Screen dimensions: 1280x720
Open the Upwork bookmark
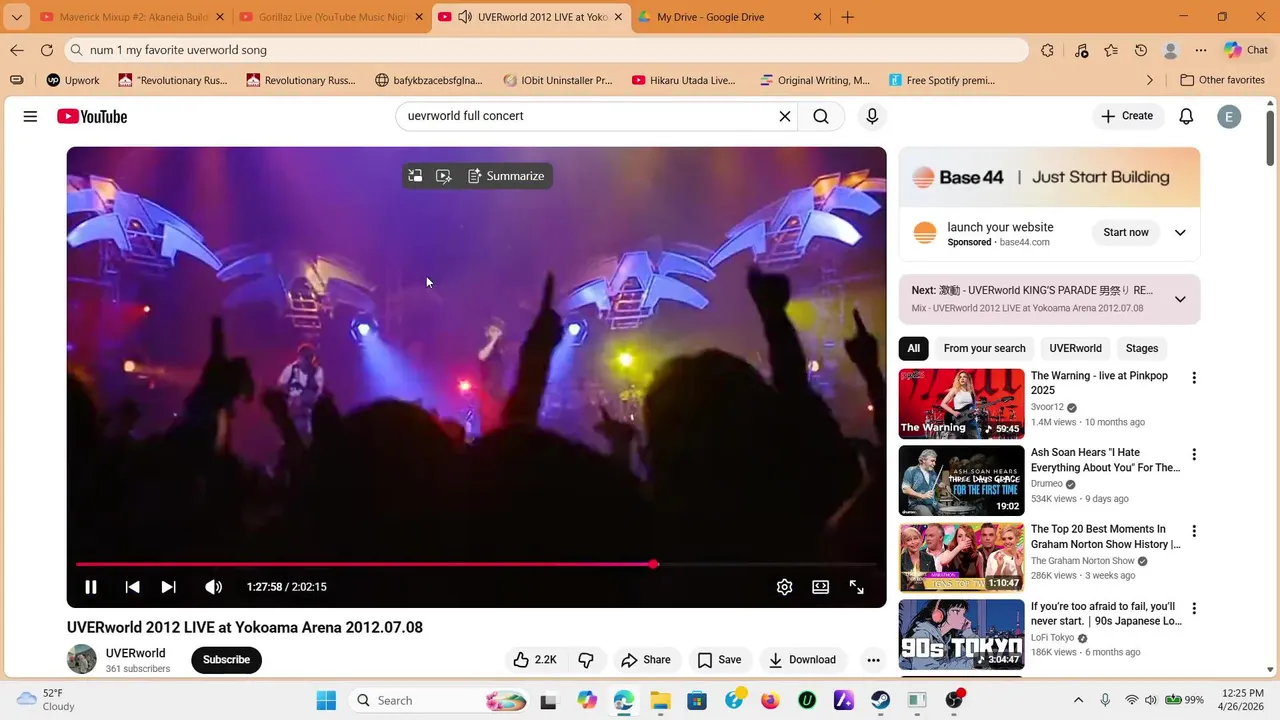coord(71,80)
